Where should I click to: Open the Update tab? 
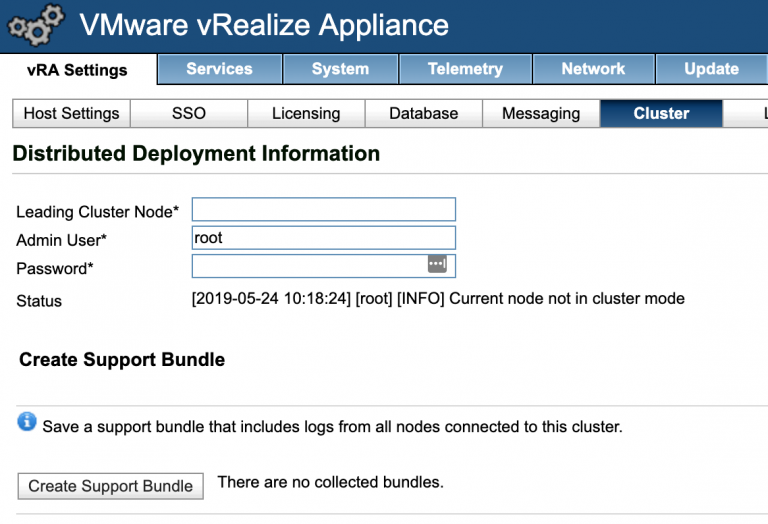point(712,69)
